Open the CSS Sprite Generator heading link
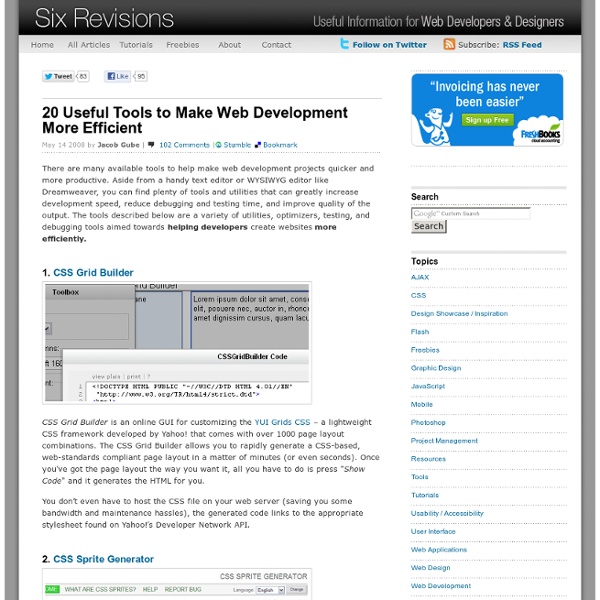Image resolution: width=600 pixels, height=600 pixels. point(103,559)
